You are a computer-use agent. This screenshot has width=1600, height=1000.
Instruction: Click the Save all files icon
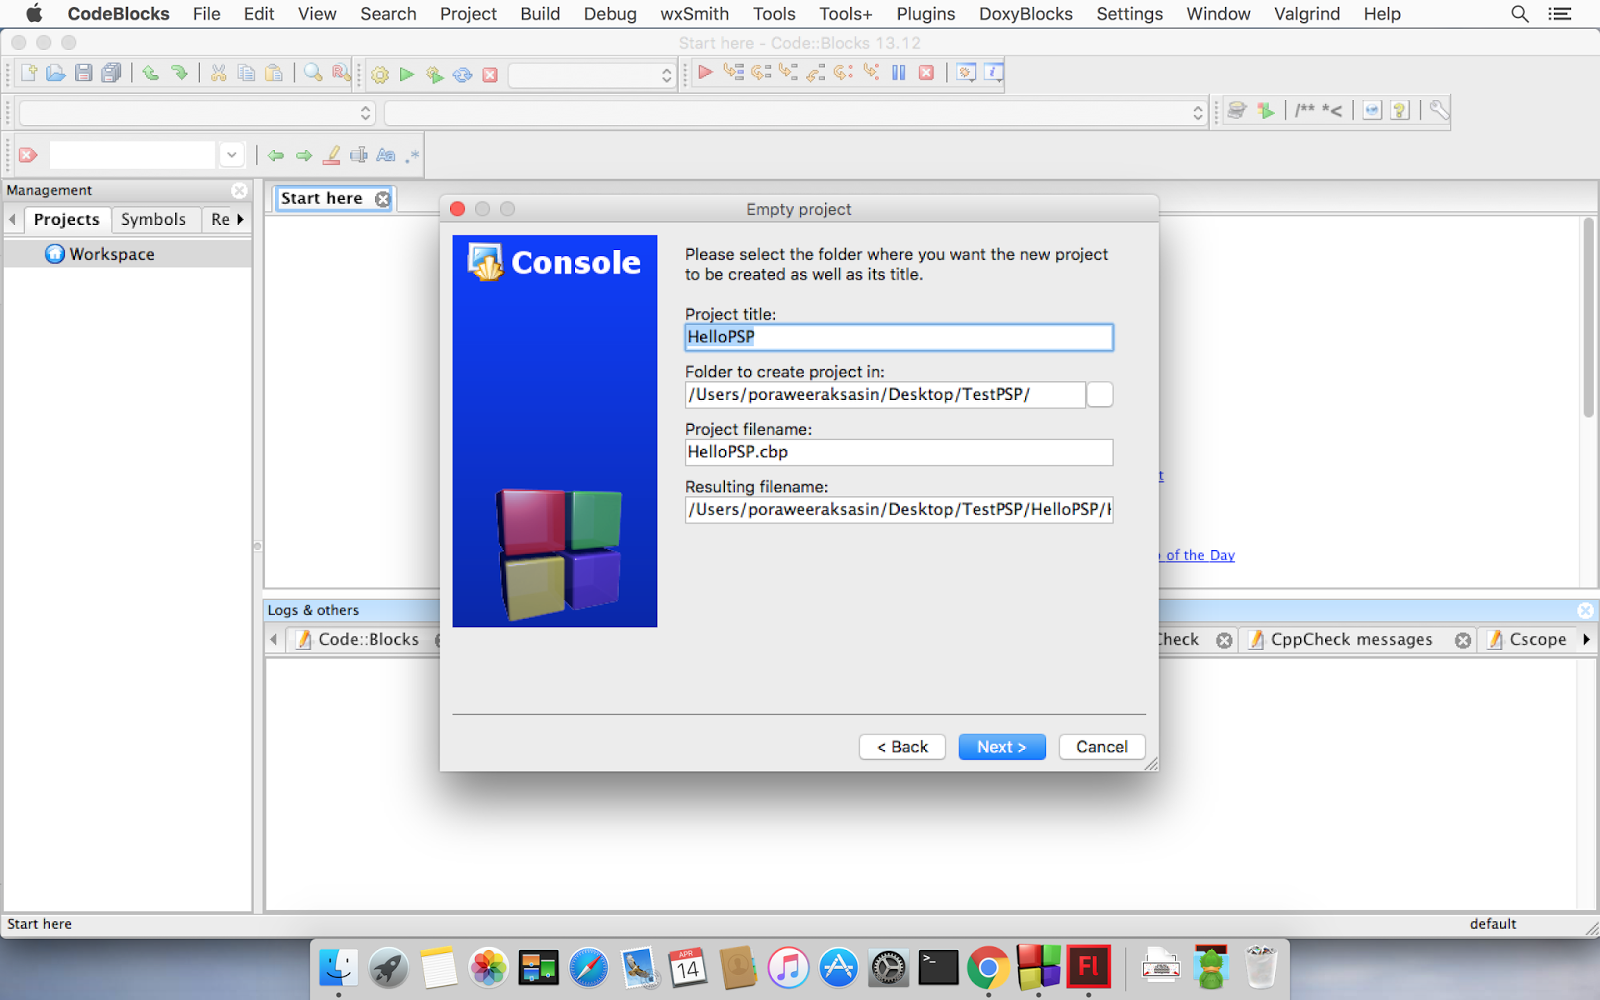(x=111, y=73)
